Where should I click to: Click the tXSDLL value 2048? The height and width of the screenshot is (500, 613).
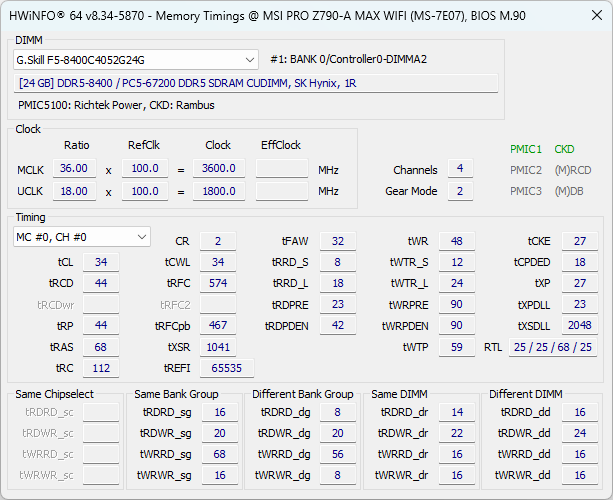[579, 326]
